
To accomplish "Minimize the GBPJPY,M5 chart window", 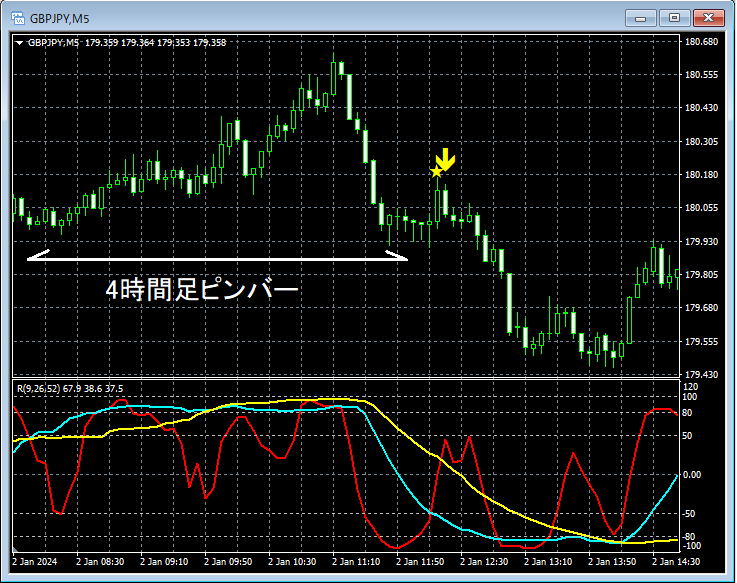I will click(x=640, y=18).
